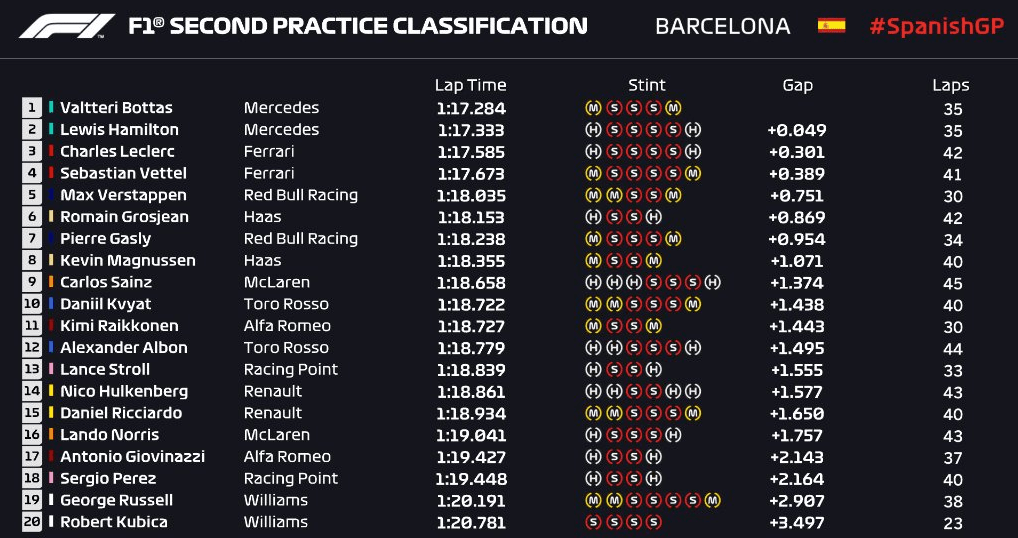Click the first medium tyre icon in Bottas's stint

593,108
